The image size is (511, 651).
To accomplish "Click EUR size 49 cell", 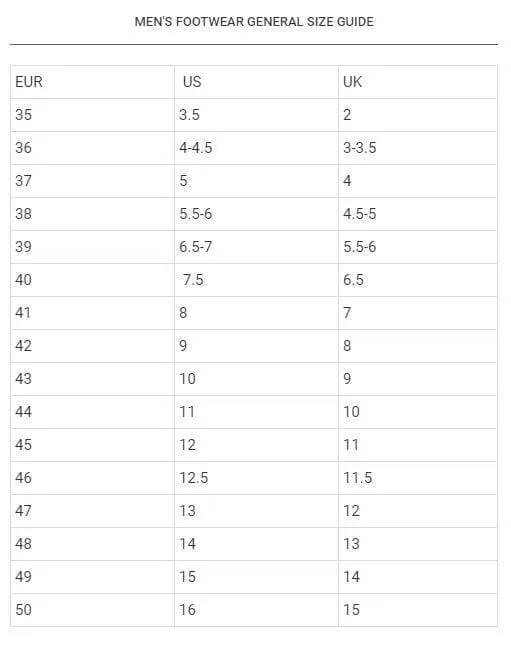I will tap(92, 577).
